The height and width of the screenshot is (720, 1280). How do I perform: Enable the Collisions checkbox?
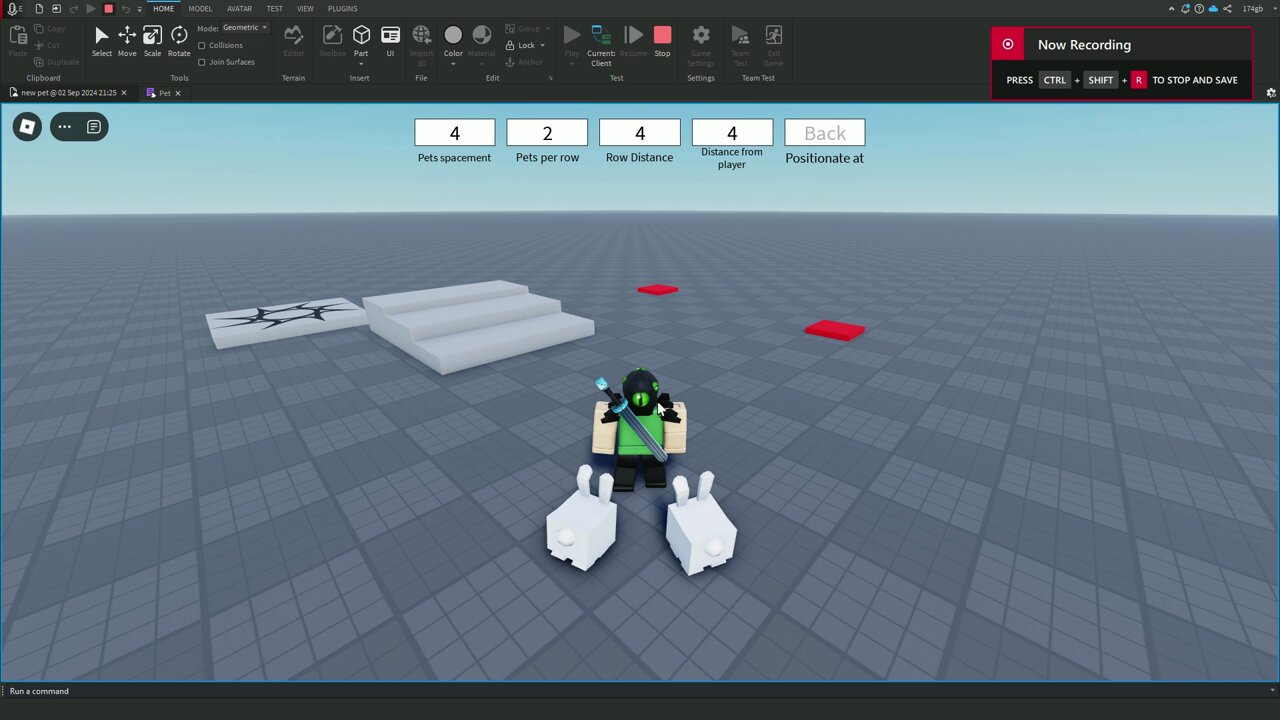pos(202,45)
